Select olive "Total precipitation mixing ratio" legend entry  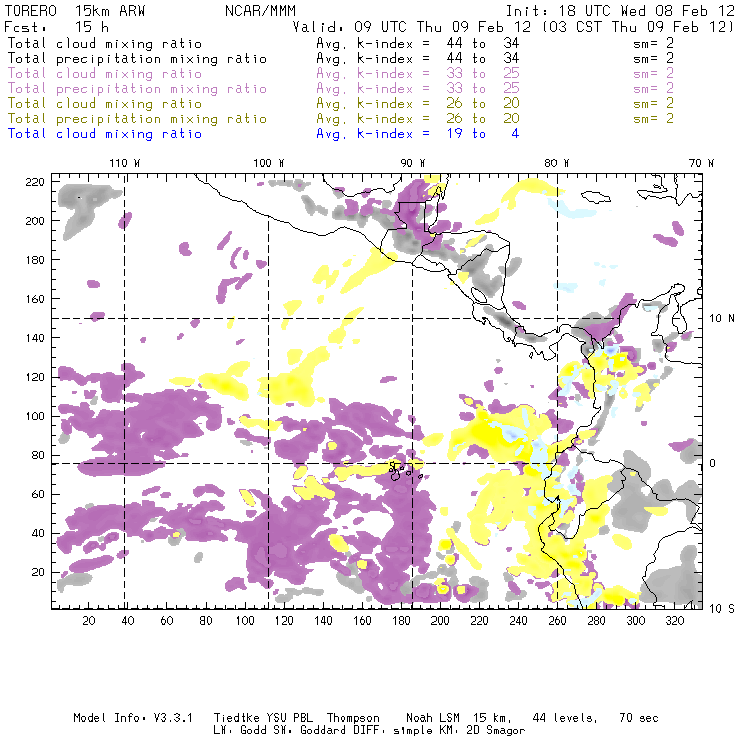pyautogui.click(x=137, y=118)
